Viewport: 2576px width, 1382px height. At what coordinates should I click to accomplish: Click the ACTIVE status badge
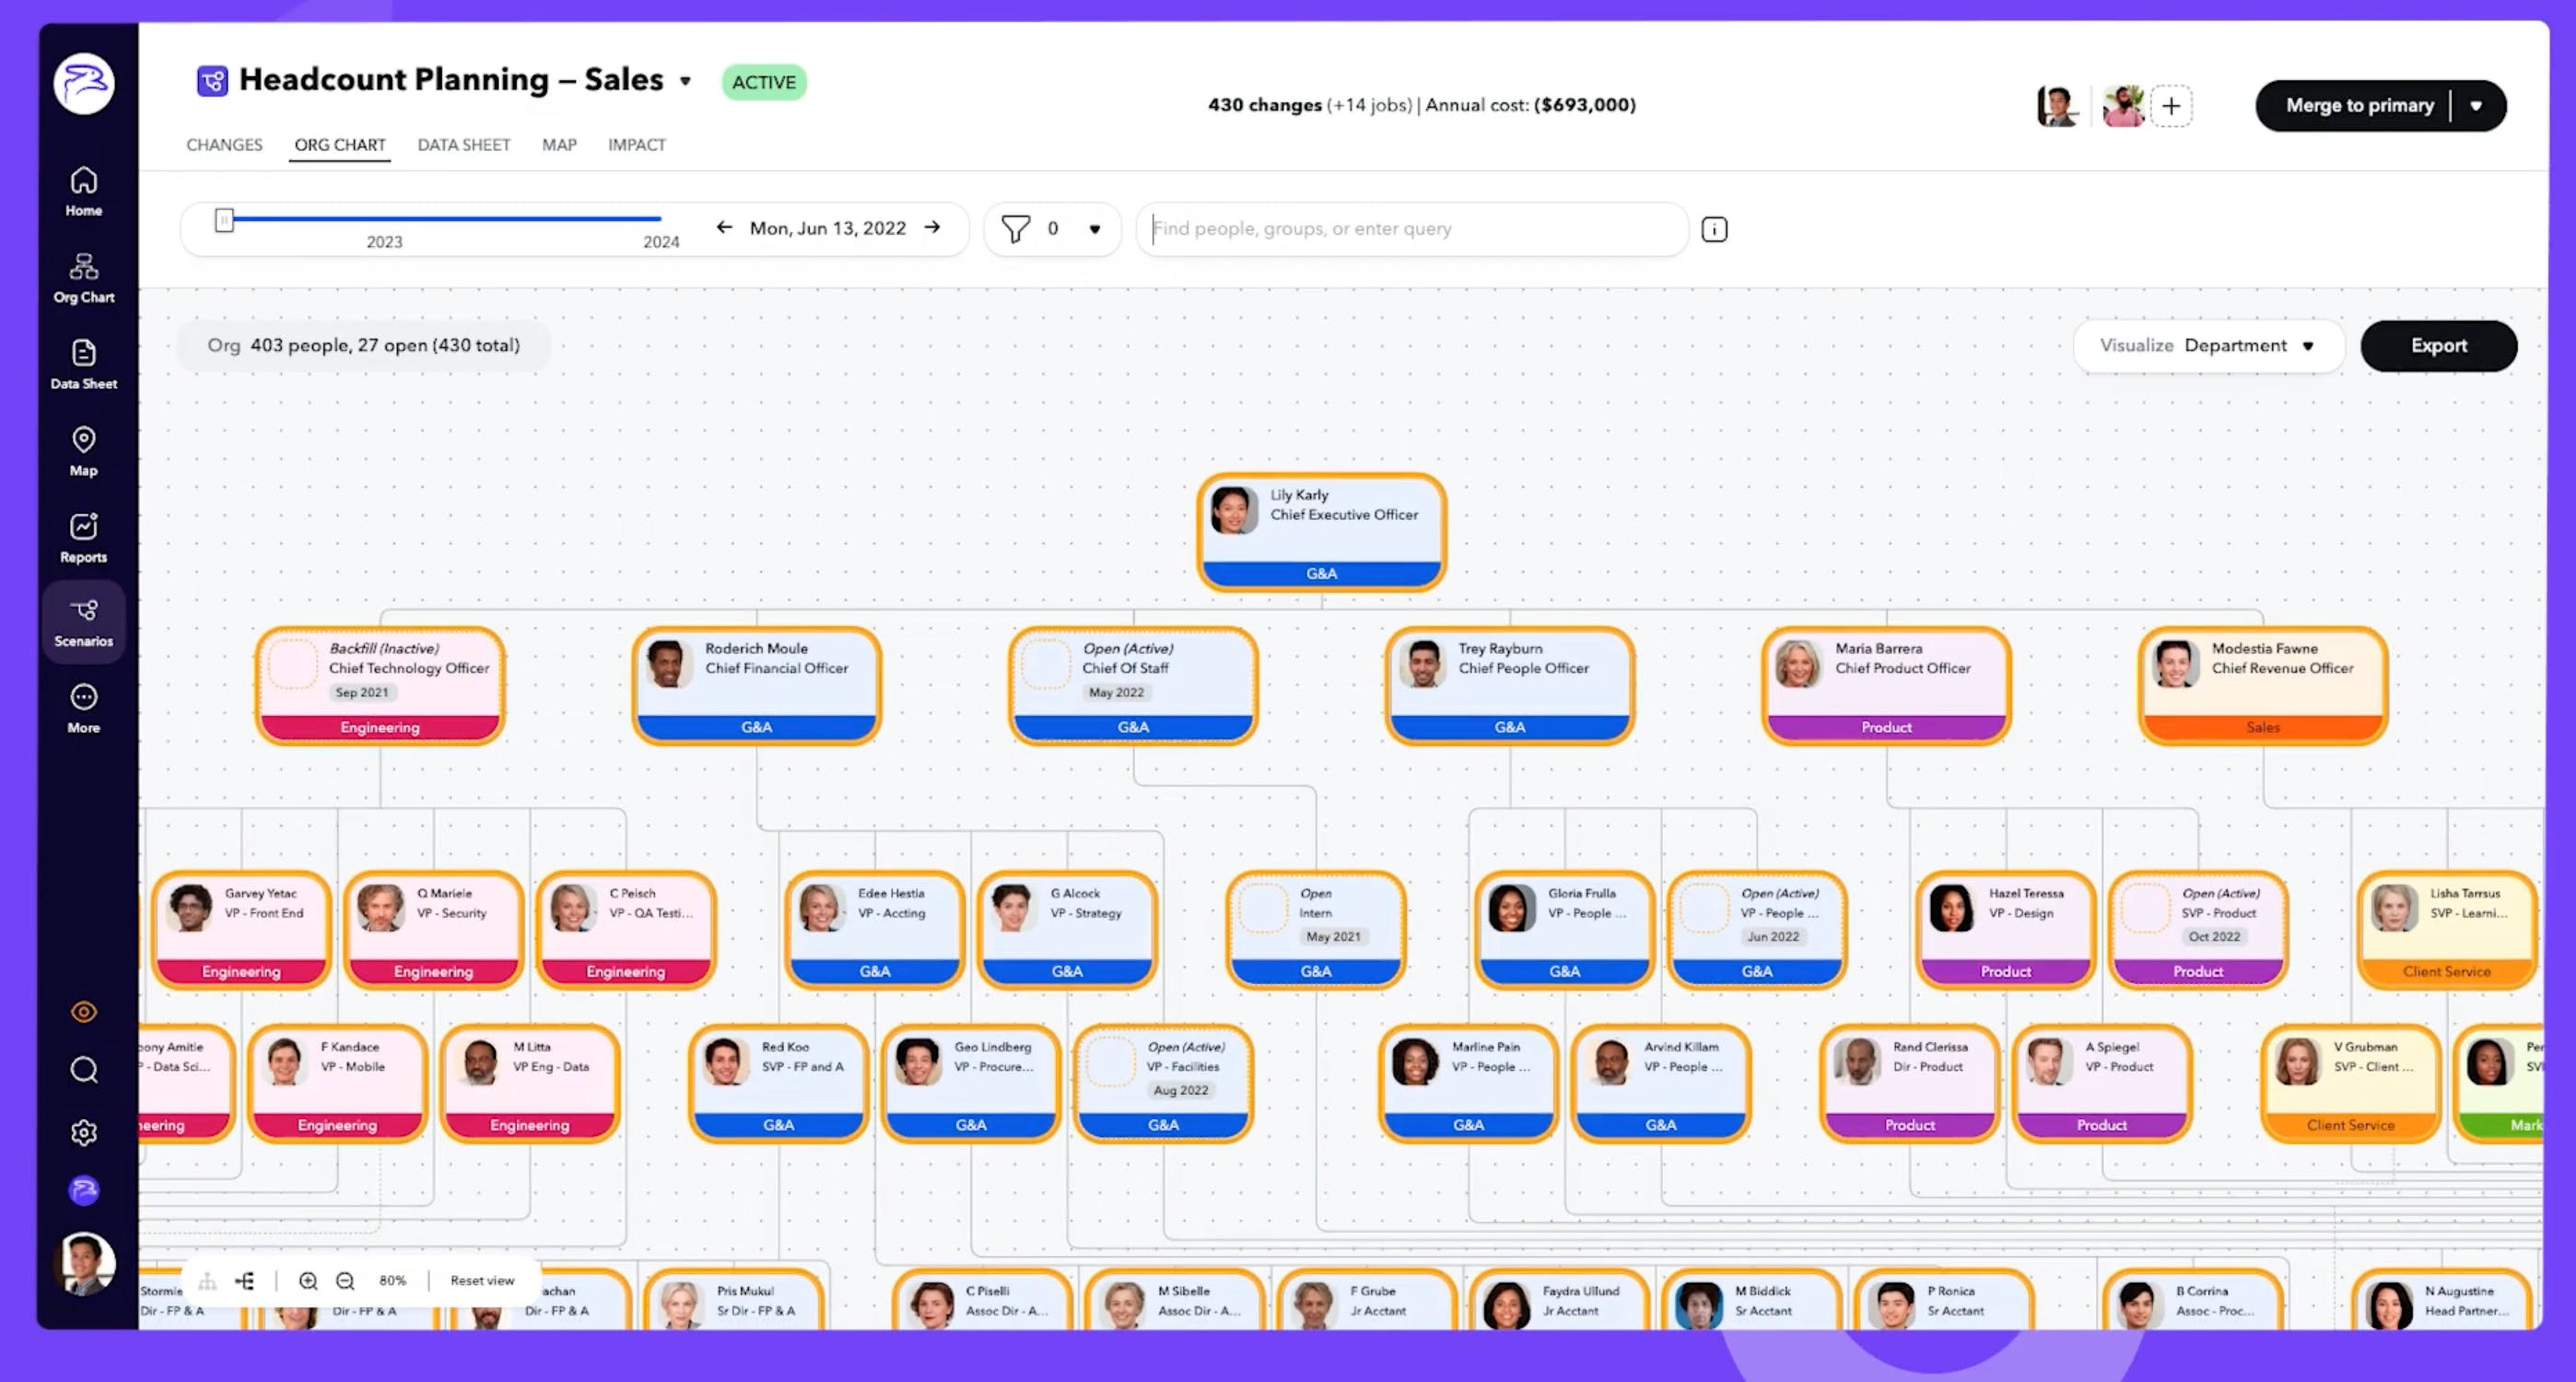click(x=764, y=82)
